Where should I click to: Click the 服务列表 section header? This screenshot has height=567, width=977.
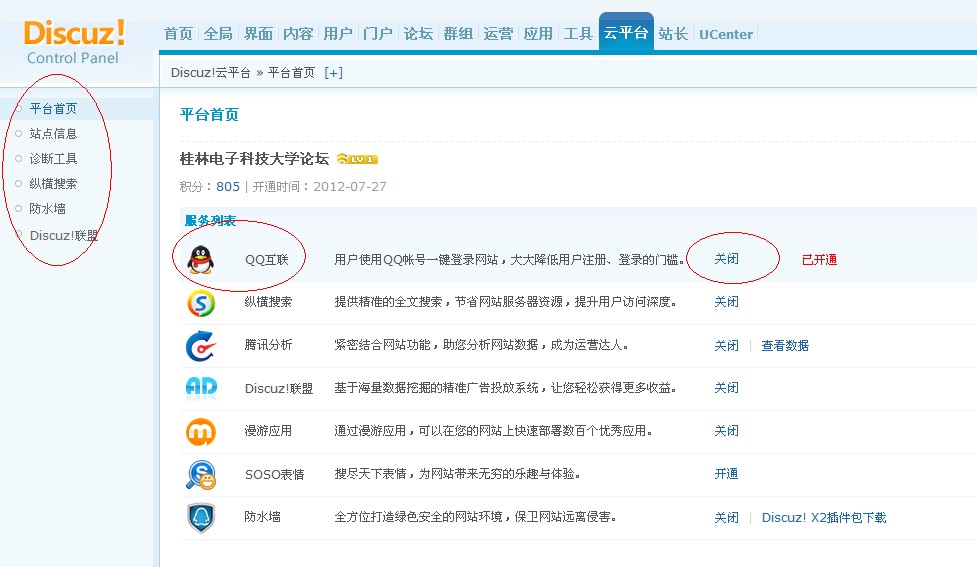(210, 220)
